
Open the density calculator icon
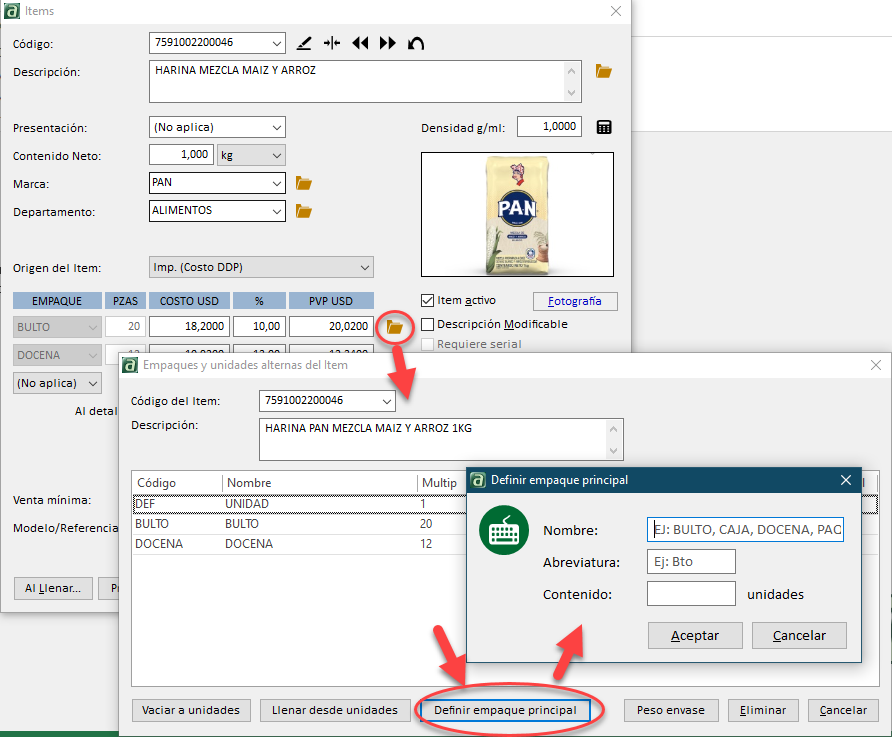point(604,127)
